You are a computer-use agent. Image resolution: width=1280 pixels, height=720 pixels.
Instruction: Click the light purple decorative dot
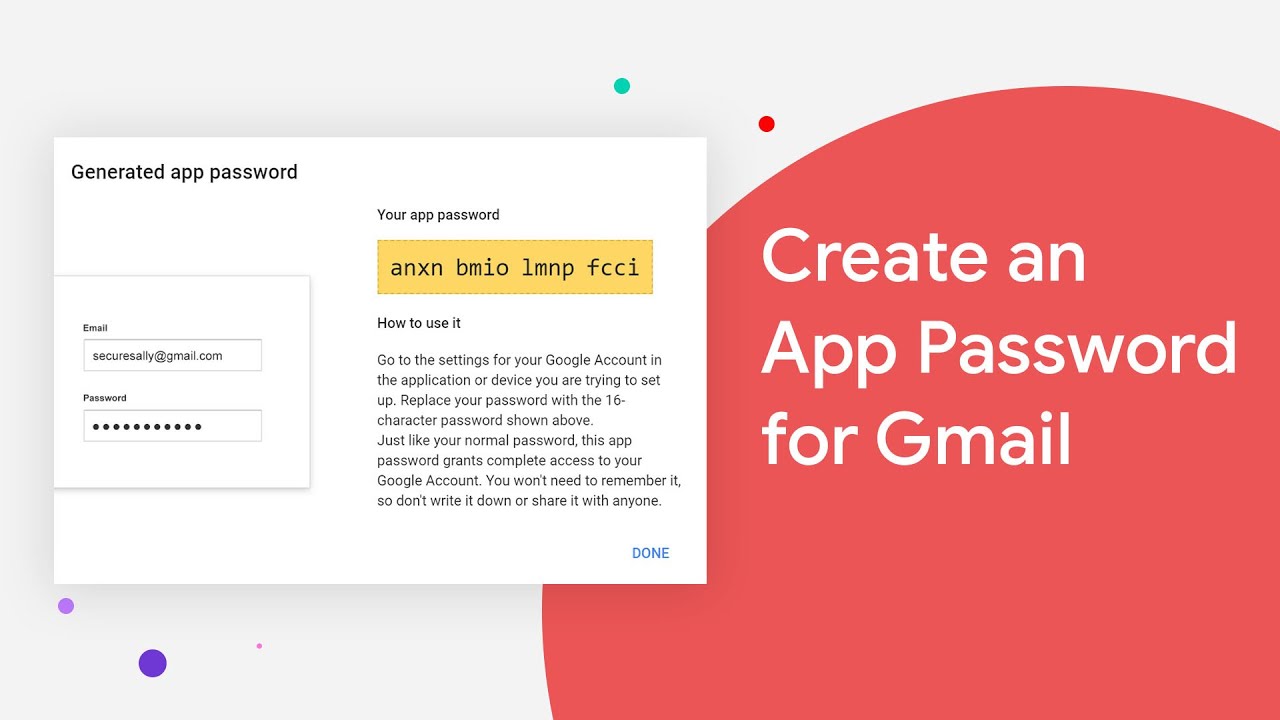[66, 606]
